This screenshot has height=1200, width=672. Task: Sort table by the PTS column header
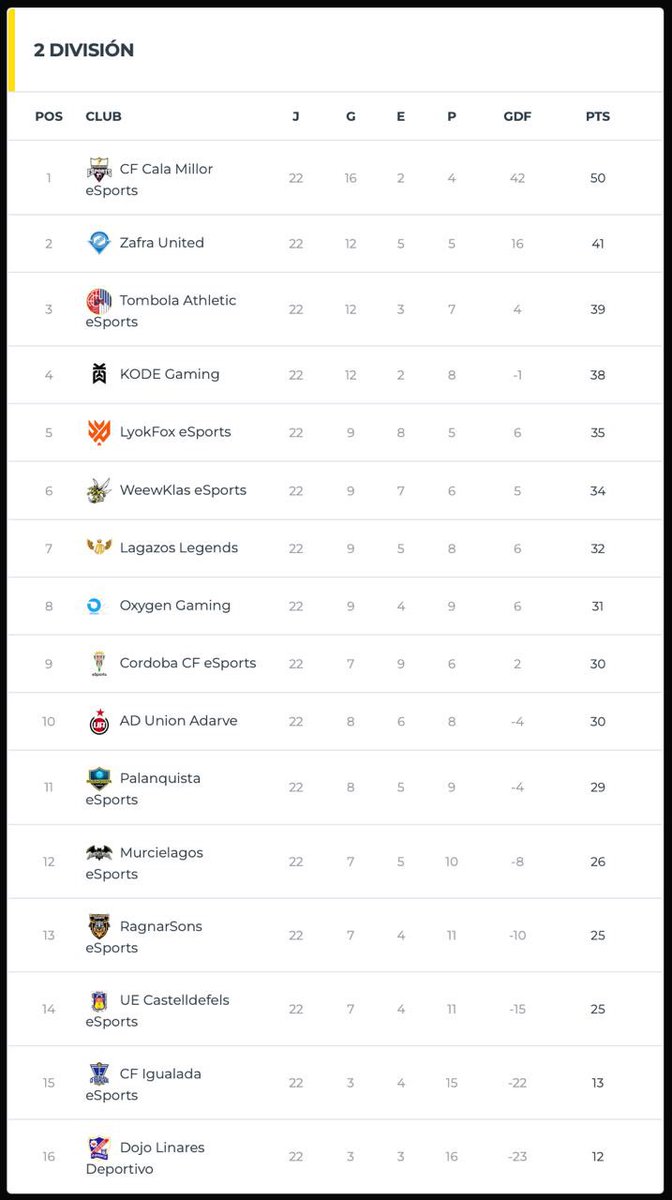[x=598, y=116]
